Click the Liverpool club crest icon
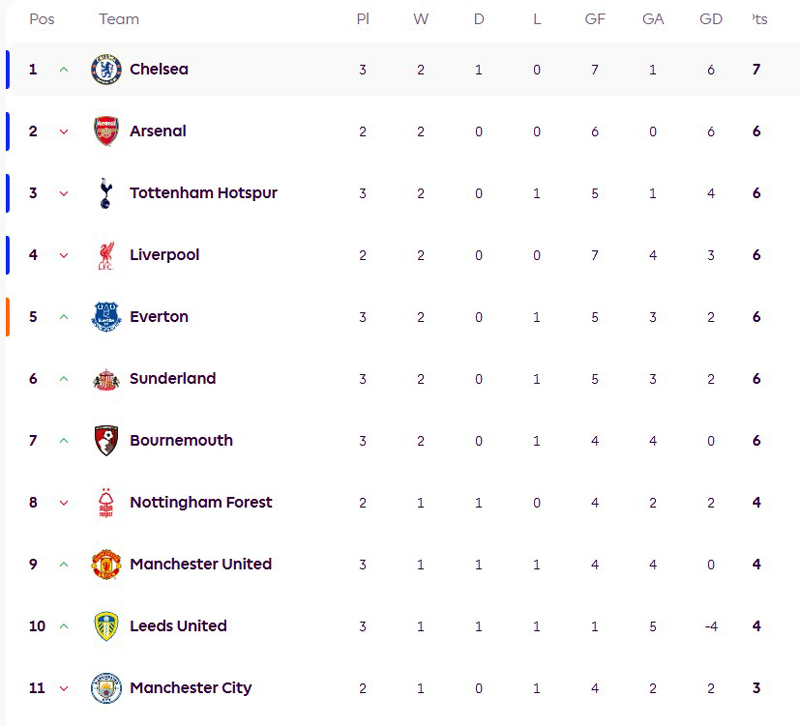 tap(106, 255)
